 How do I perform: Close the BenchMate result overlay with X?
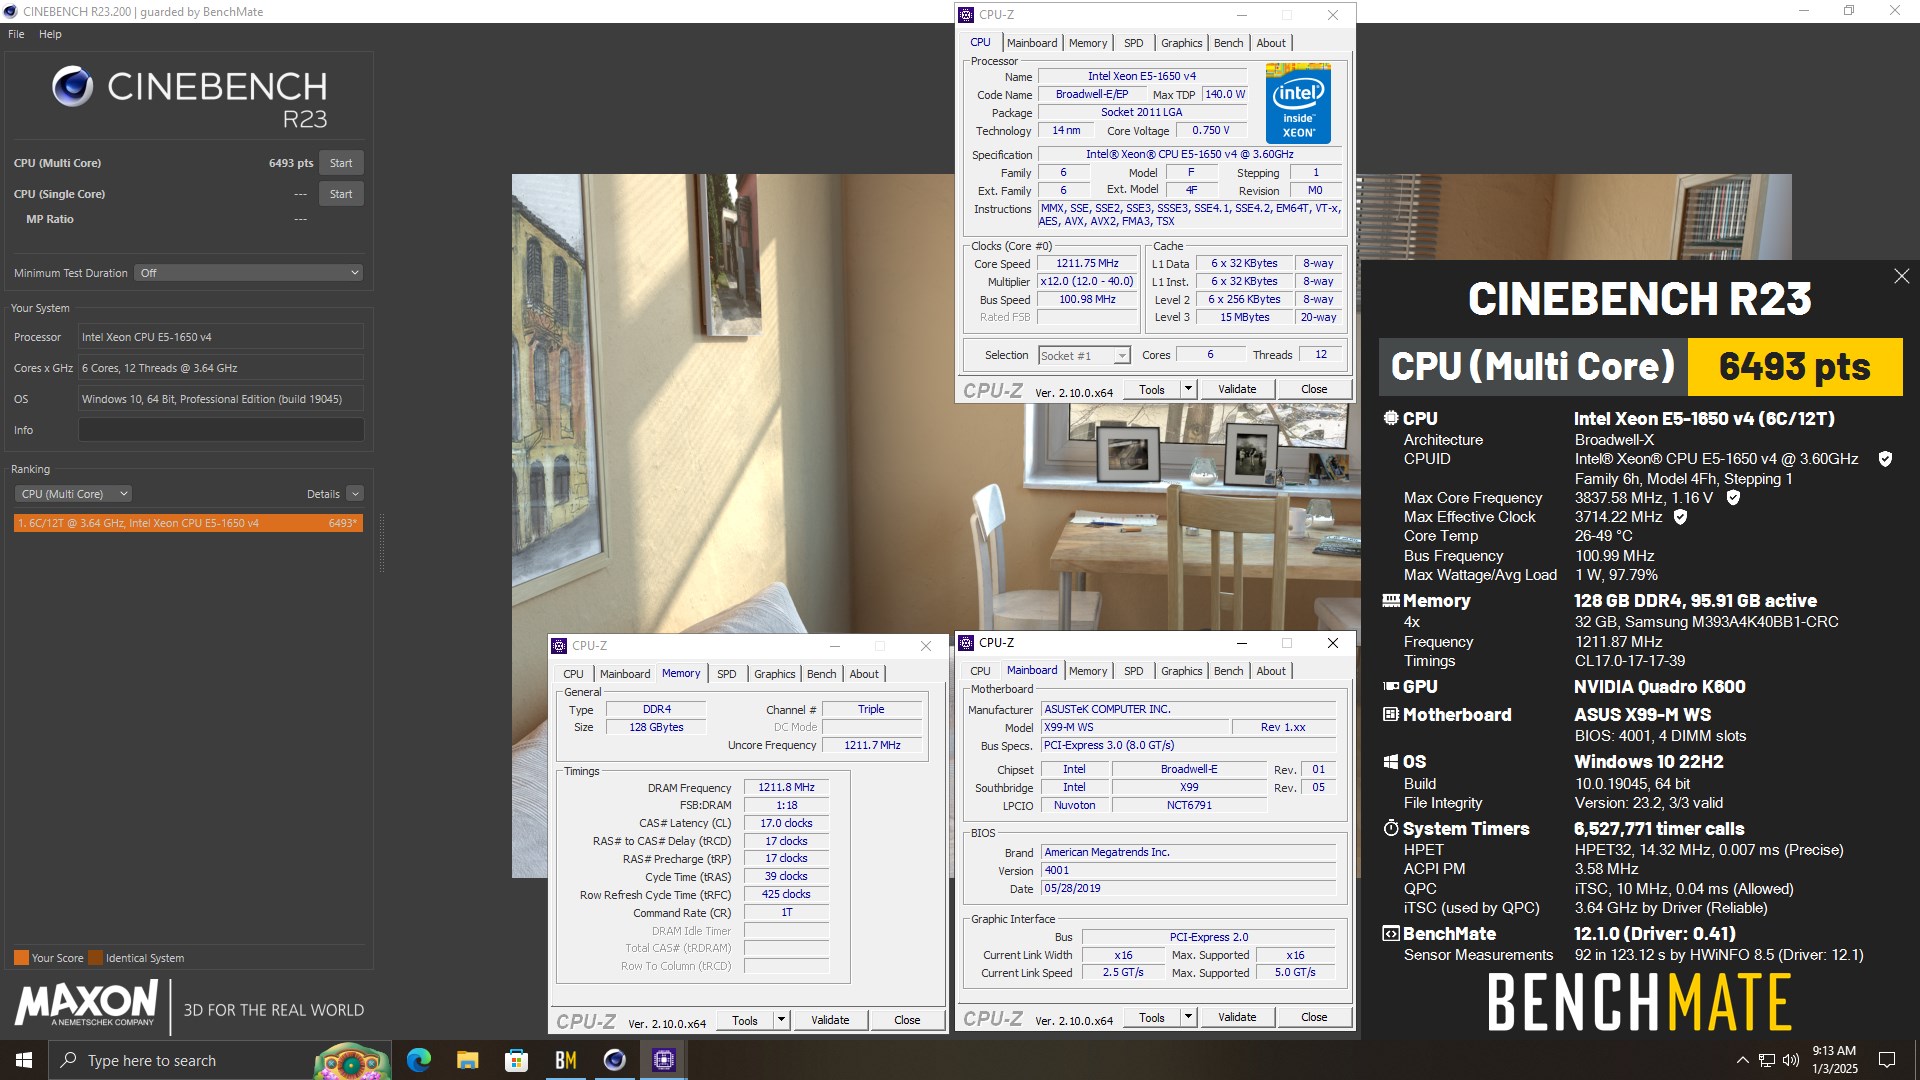[1901, 276]
